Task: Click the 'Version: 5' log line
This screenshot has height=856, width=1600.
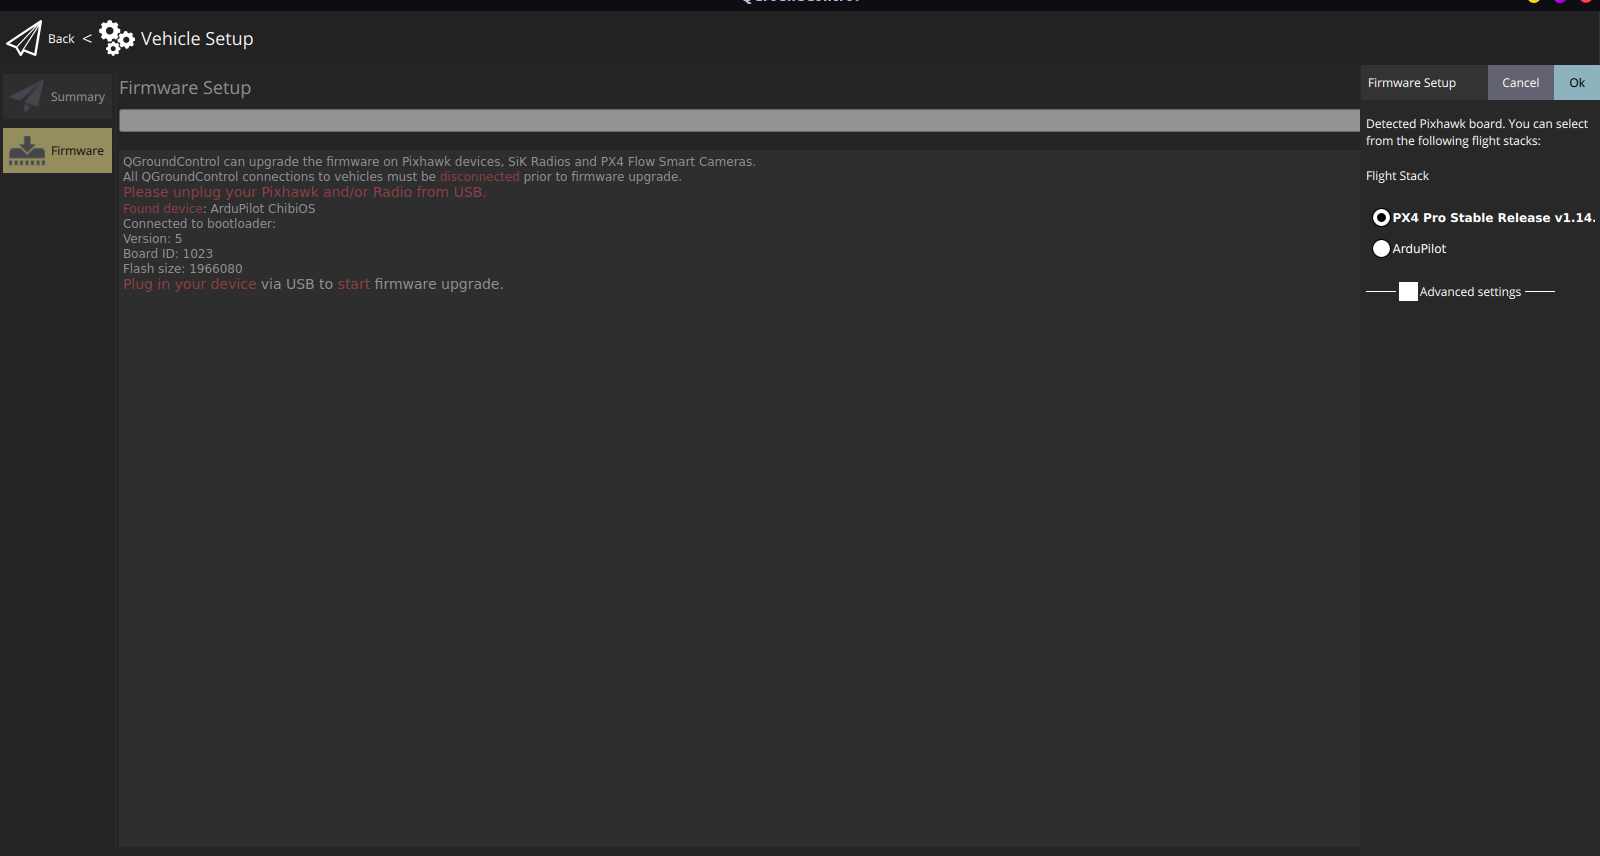Action: [153, 239]
